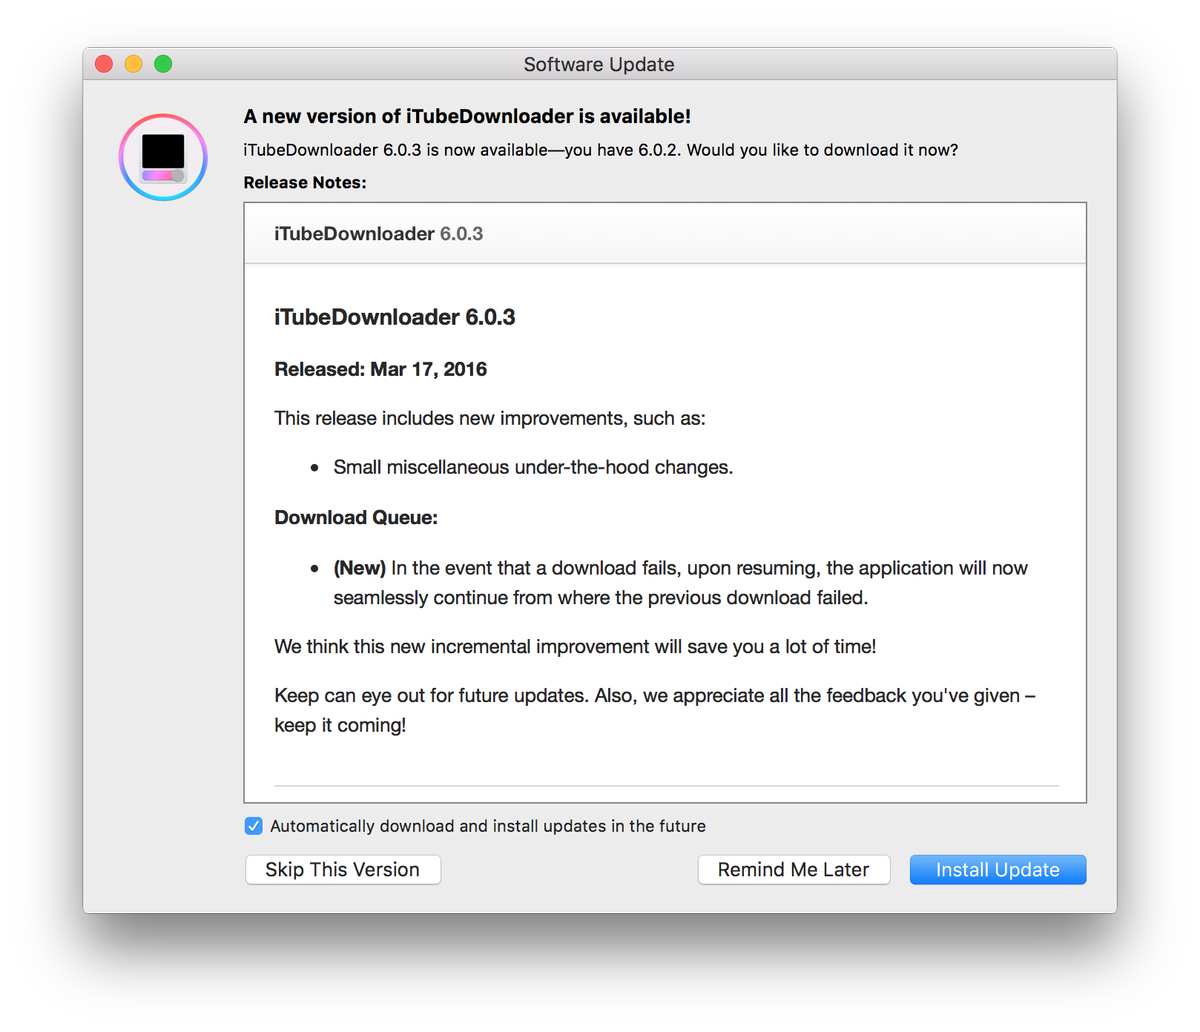Minimize the Software Update window
1200x1032 pixels.
[x=133, y=64]
